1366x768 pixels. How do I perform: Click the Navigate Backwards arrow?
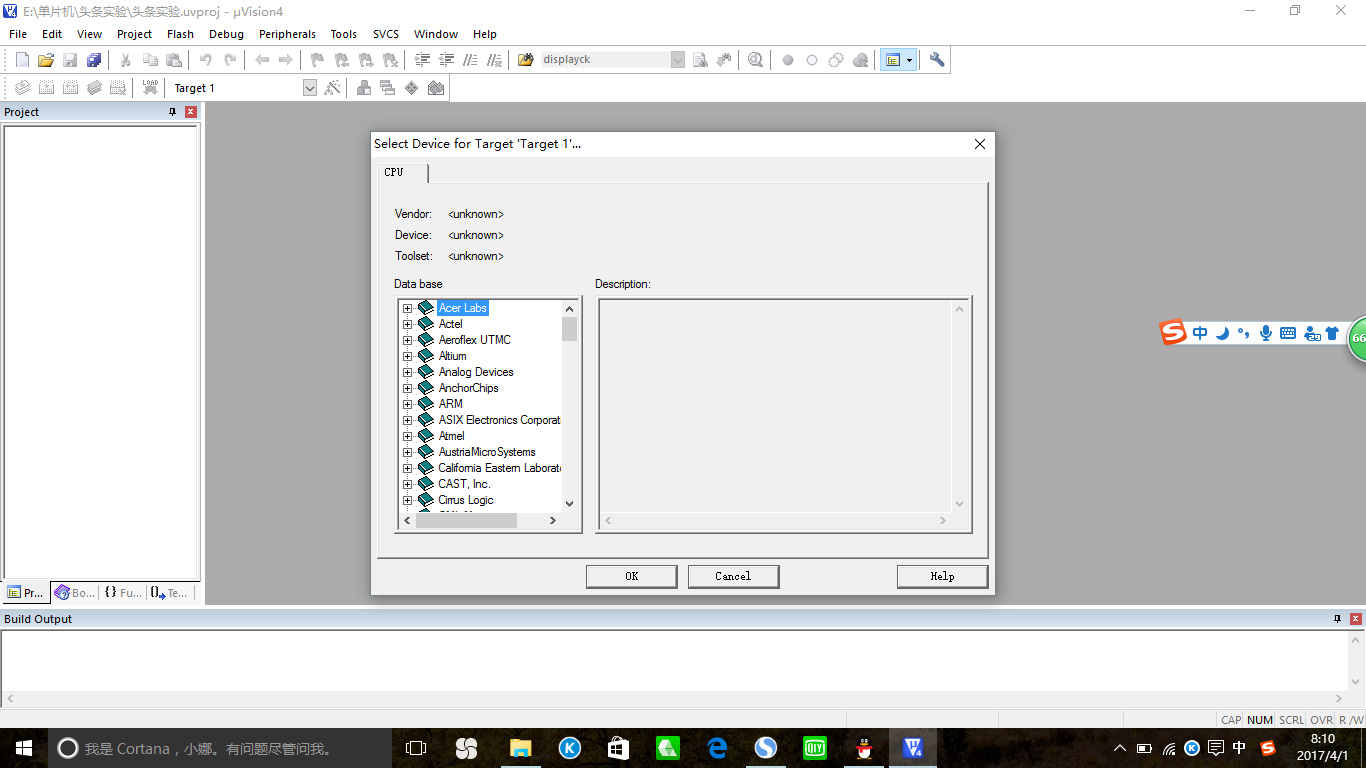click(262, 60)
